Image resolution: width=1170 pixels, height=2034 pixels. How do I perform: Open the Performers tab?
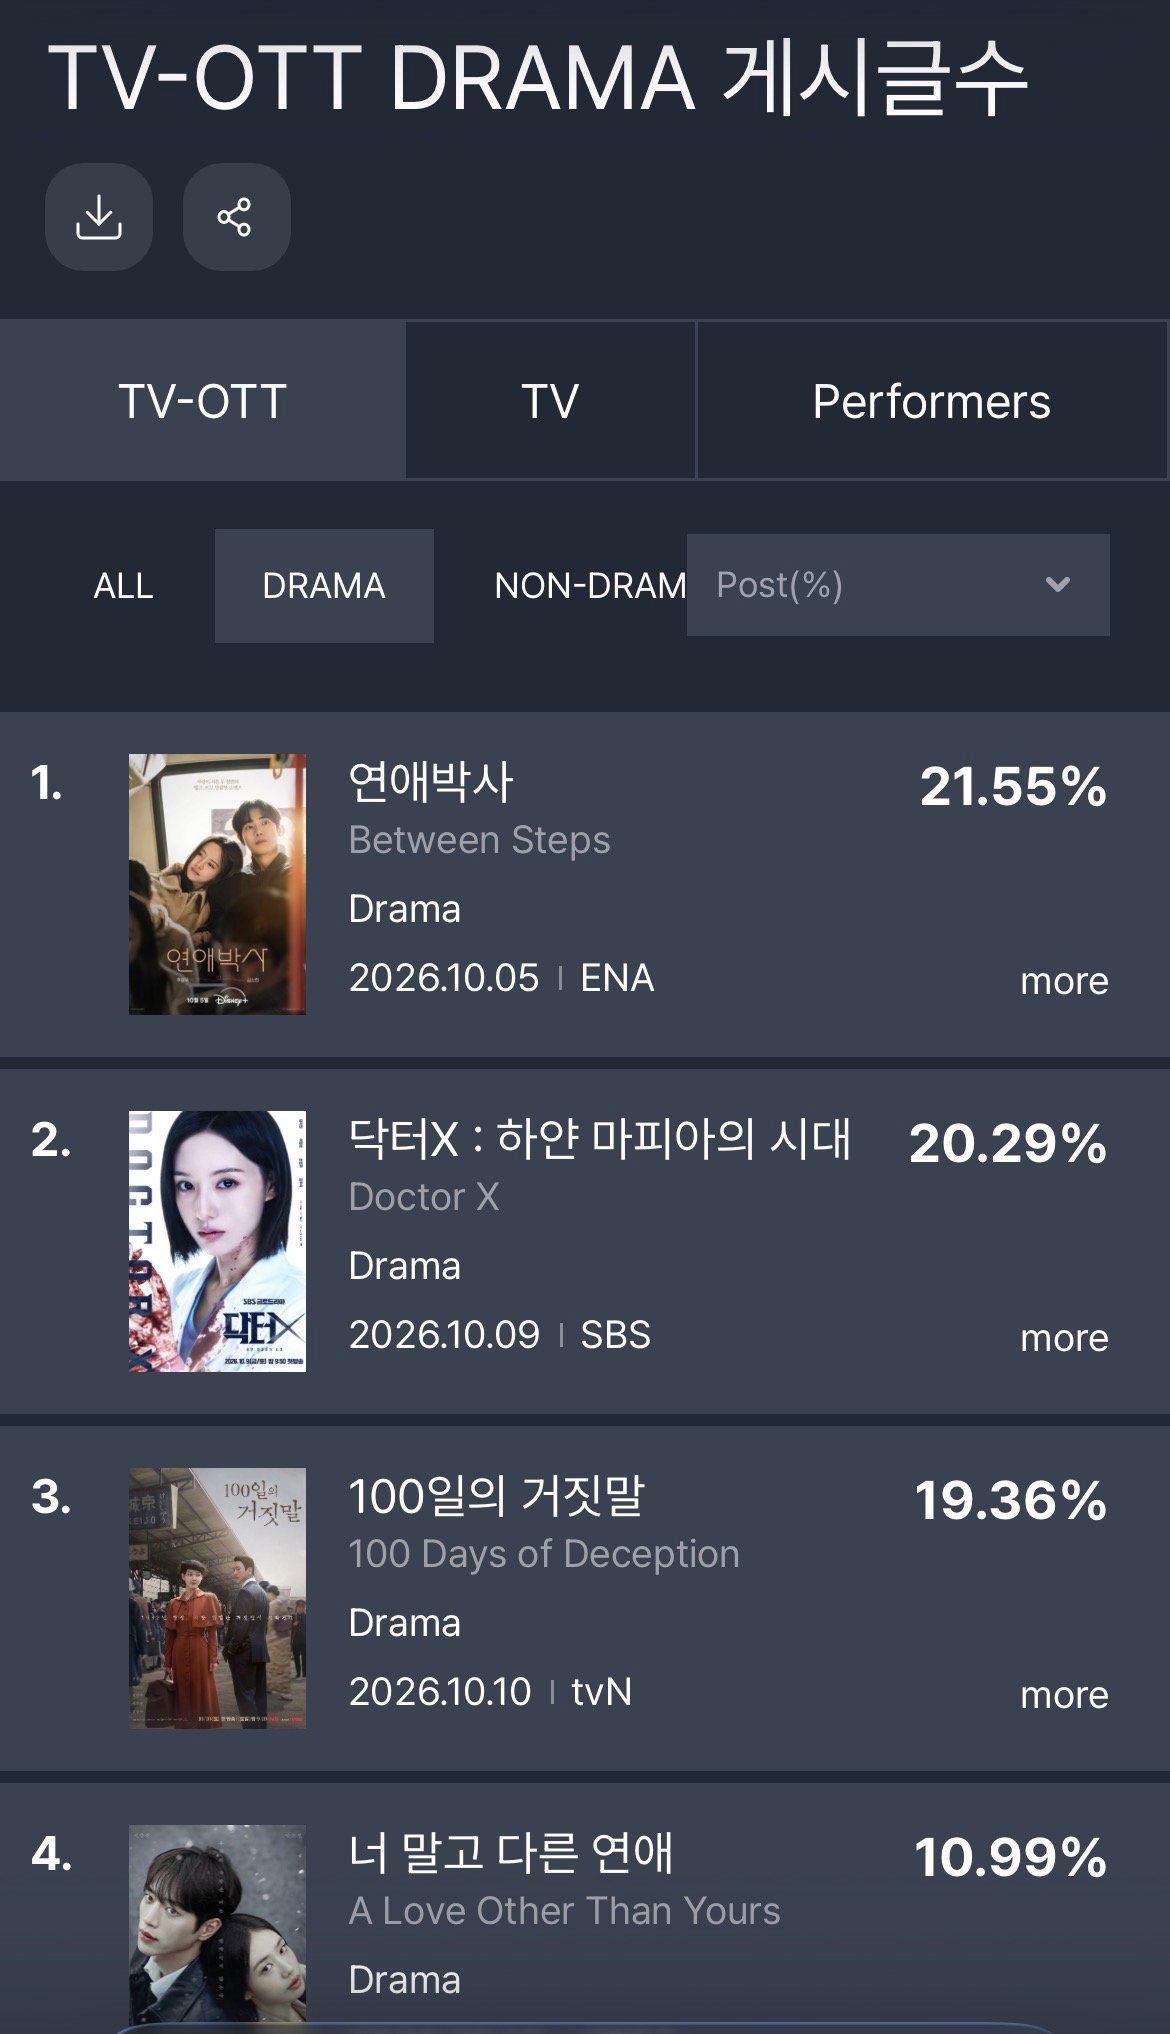click(x=932, y=401)
